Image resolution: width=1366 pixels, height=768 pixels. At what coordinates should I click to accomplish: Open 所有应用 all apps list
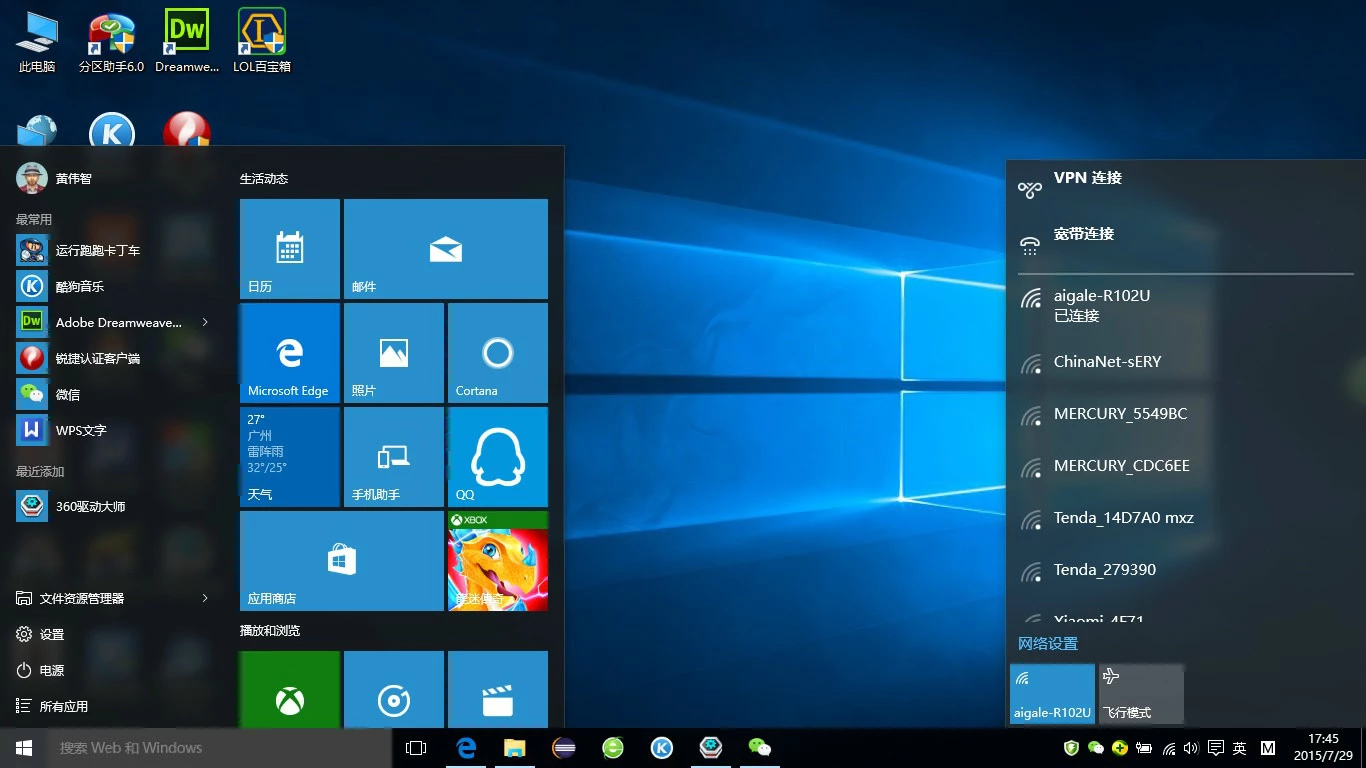63,706
